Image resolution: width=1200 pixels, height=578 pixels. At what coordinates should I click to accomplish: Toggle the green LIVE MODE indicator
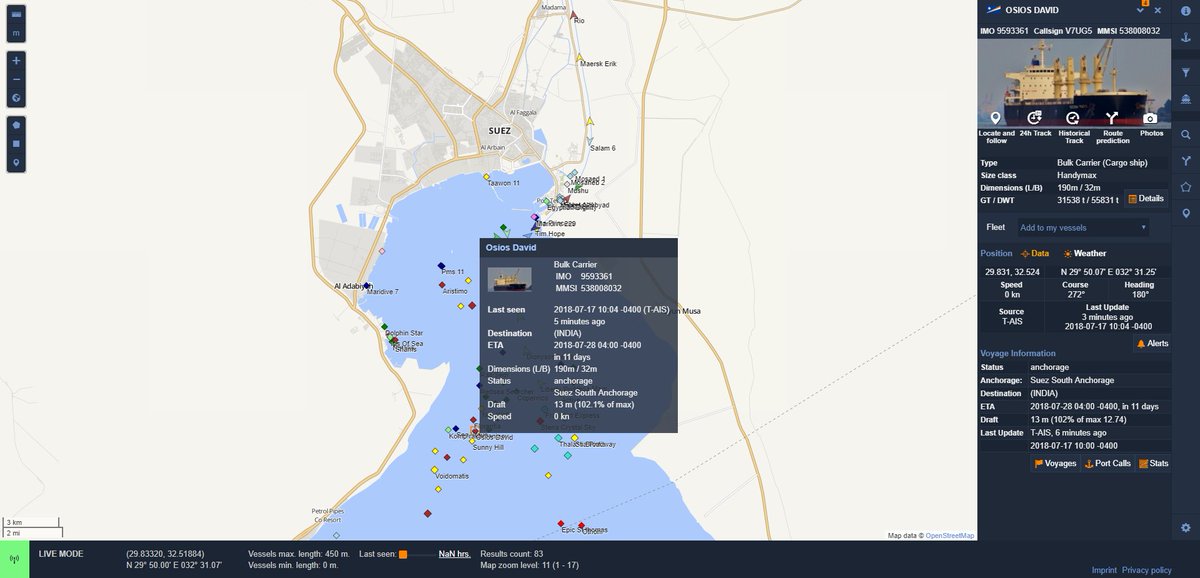pos(15,559)
